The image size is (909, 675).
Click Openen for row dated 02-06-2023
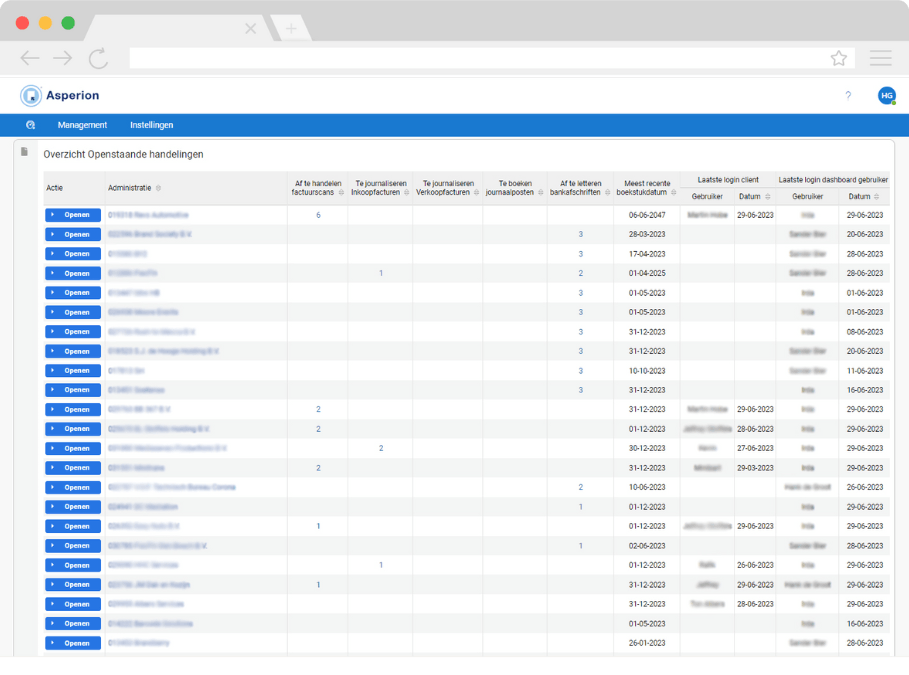point(73,546)
